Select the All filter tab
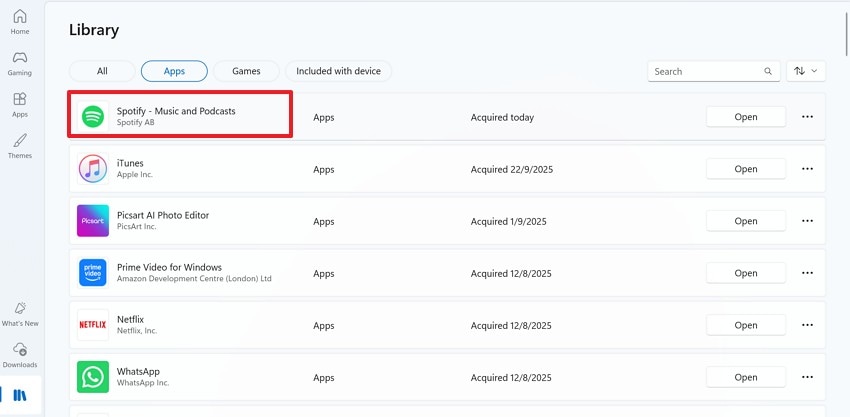This screenshot has width=850, height=417. coord(102,71)
